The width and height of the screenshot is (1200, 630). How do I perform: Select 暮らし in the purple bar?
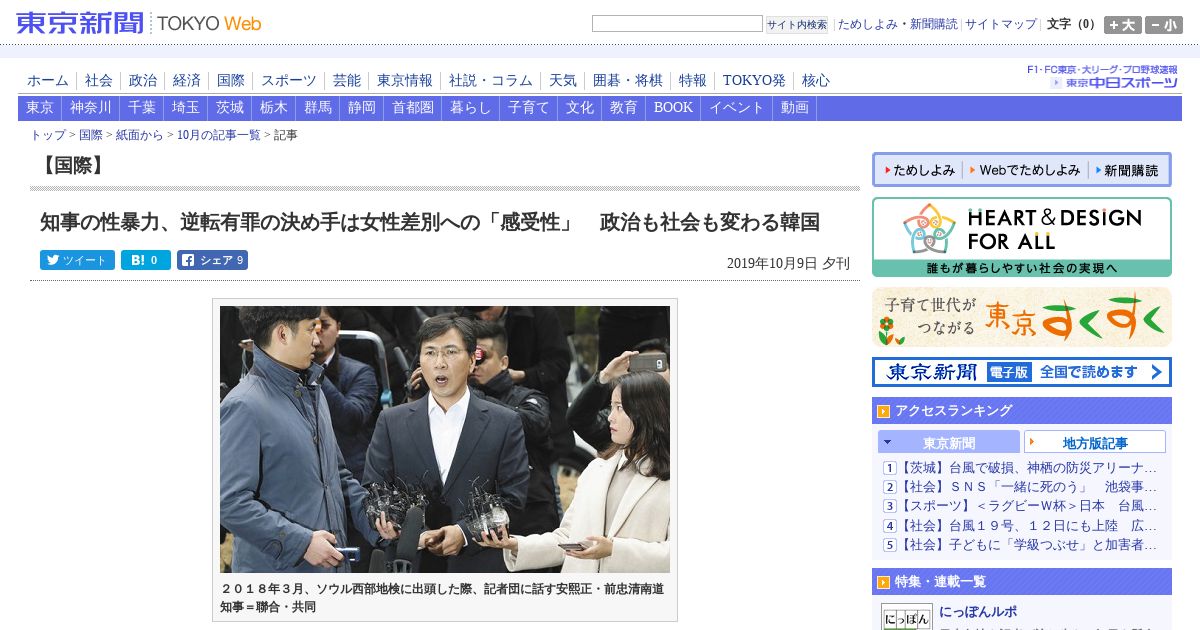471,108
